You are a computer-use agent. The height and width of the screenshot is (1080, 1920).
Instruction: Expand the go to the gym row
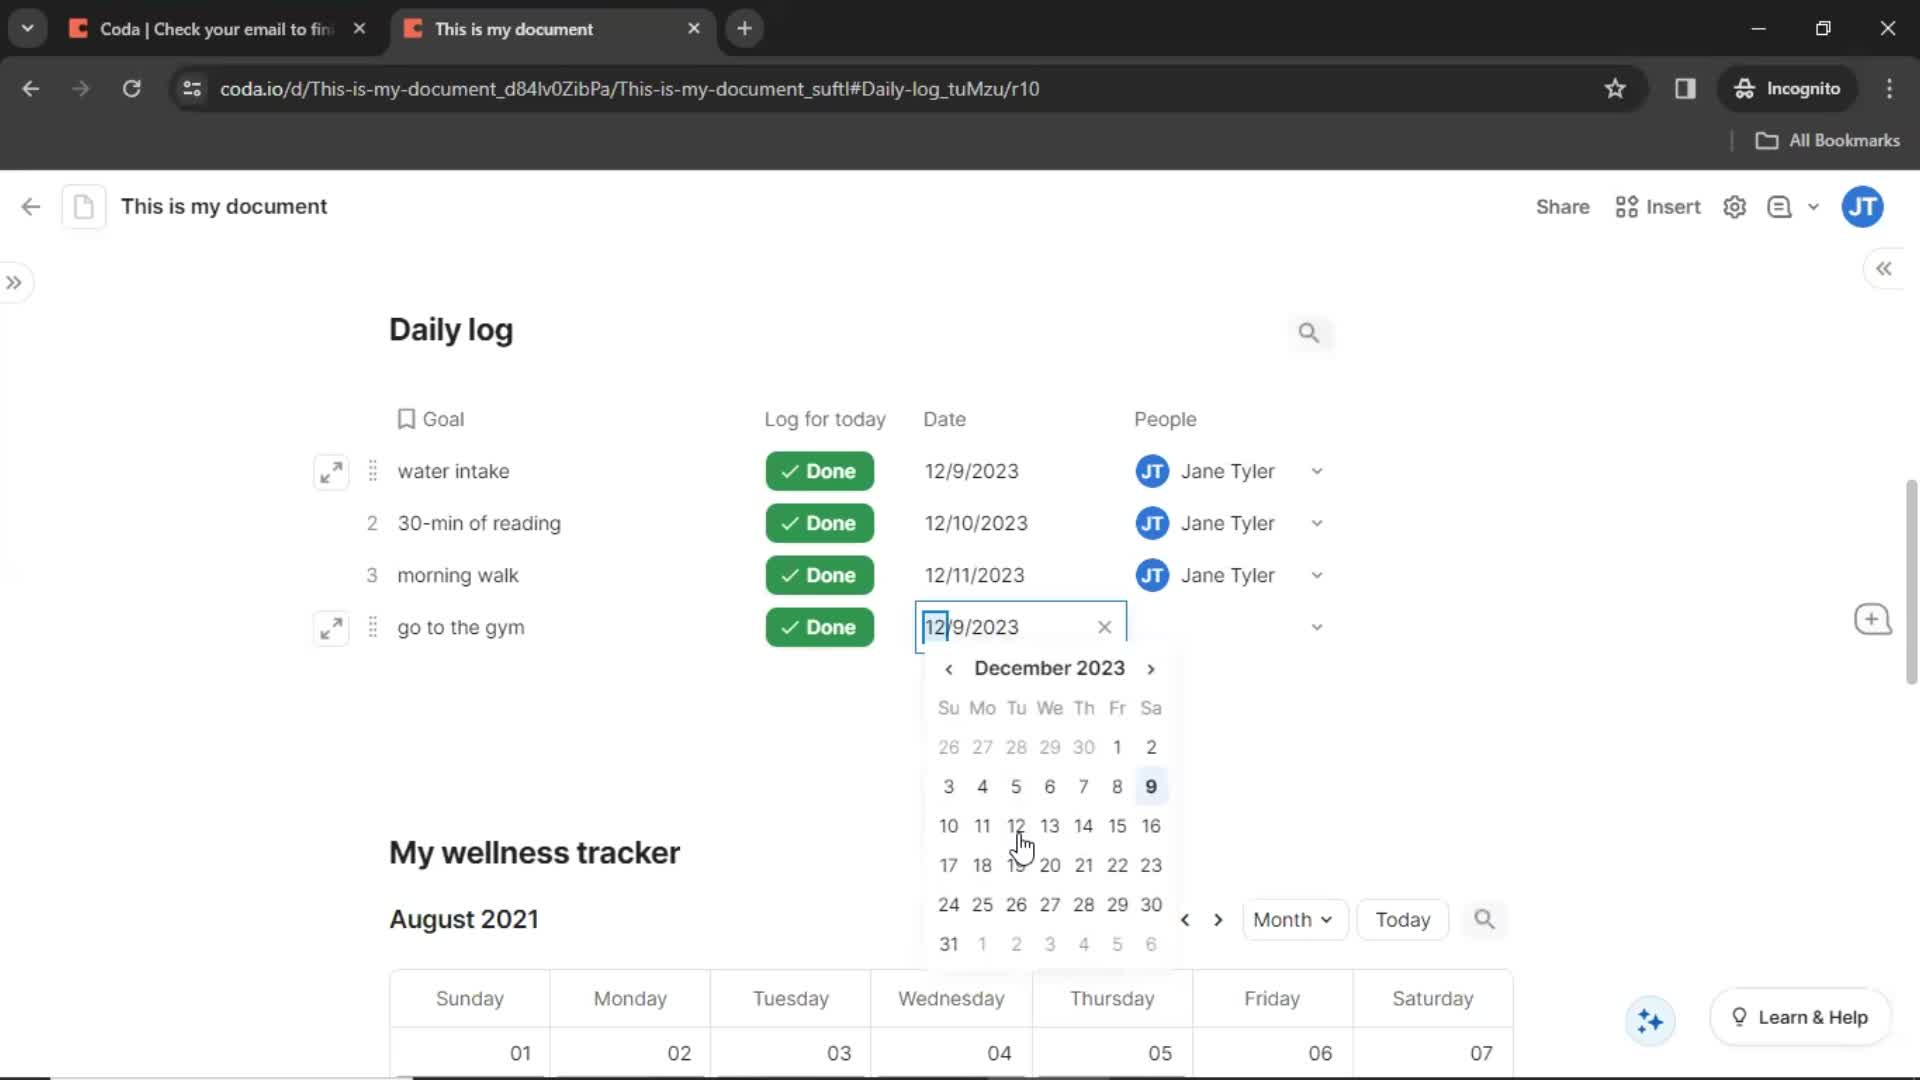tap(331, 628)
